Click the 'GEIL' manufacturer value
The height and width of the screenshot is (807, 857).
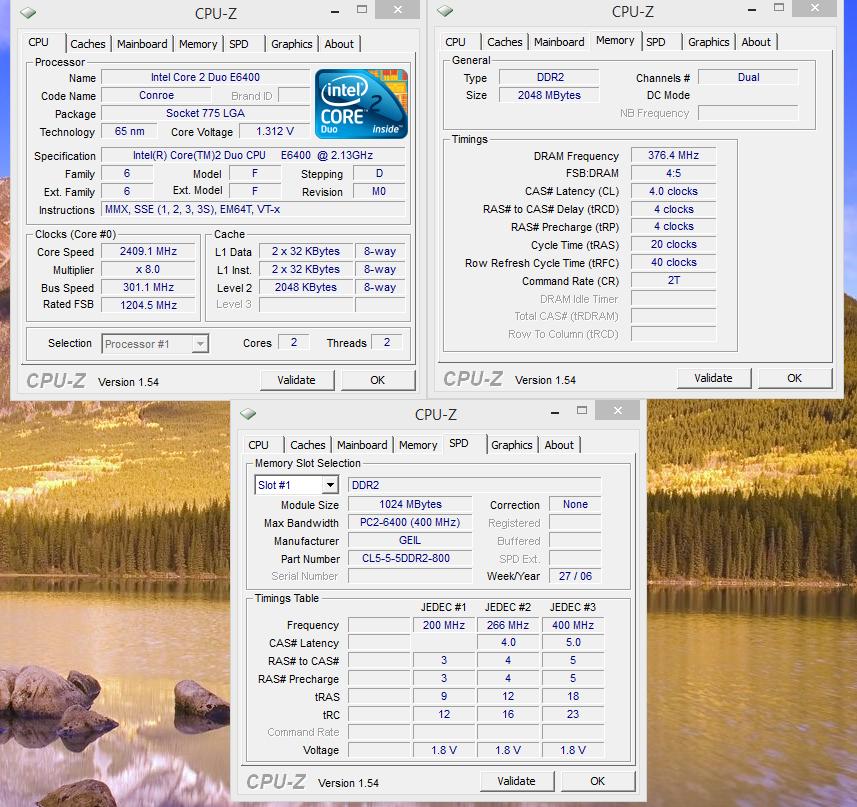pos(410,540)
